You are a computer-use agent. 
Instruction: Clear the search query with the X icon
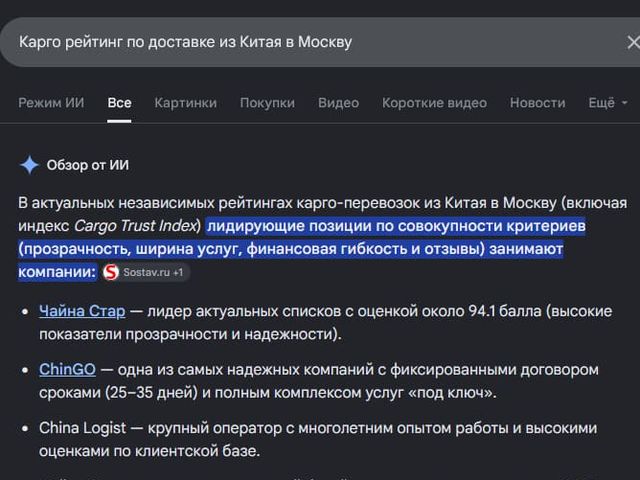click(633, 42)
